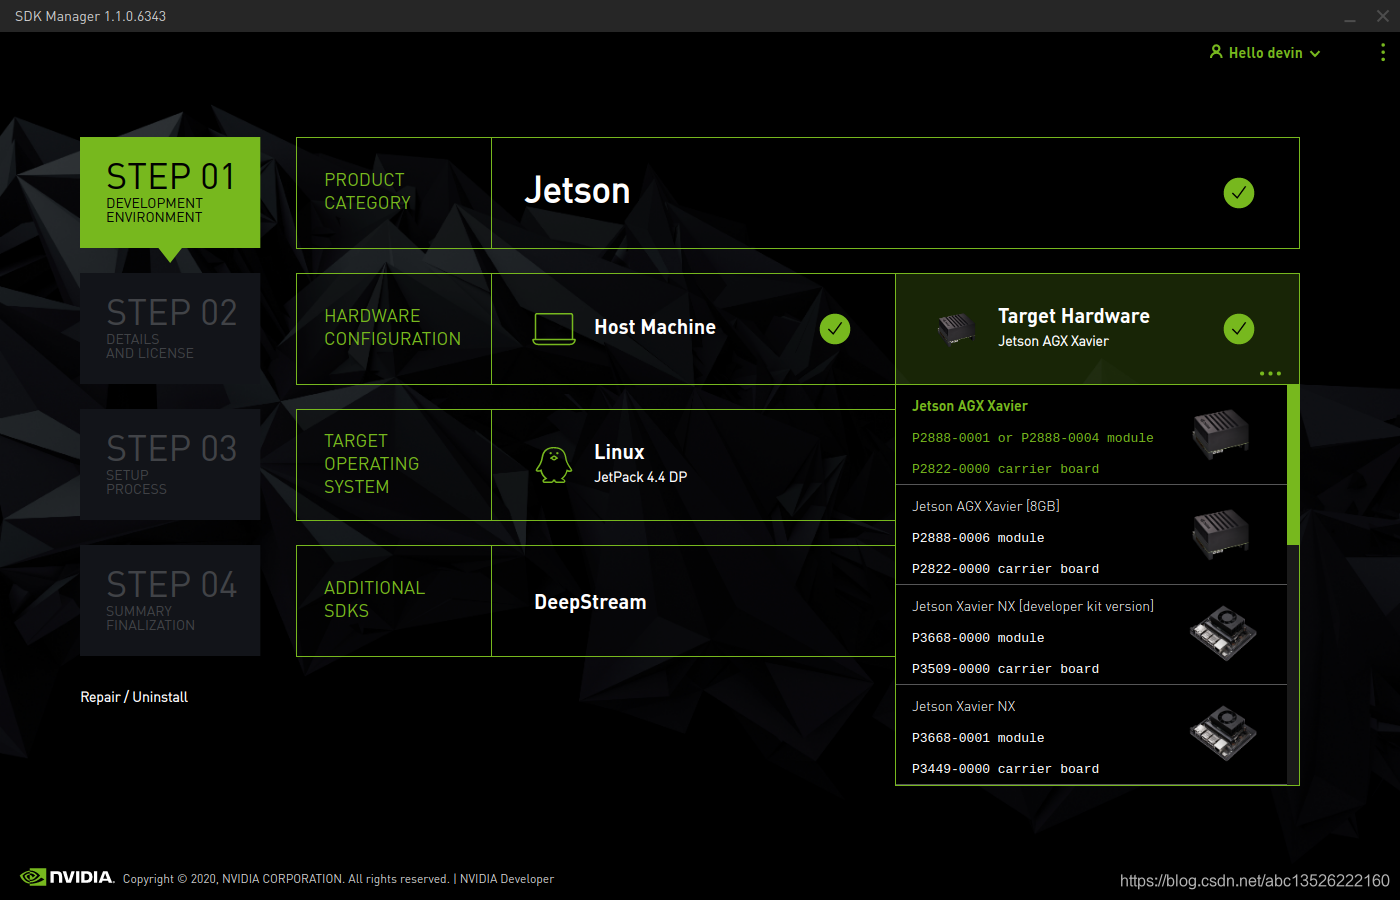Screen dimensions: 1400x900
Task: Select Jetson AGX Xavier from hardware list
Action: tap(1091, 435)
